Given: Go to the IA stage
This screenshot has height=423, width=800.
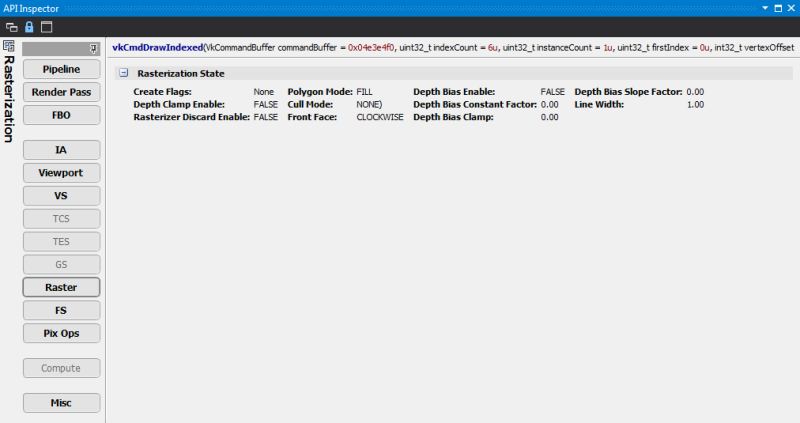Looking at the screenshot, I should point(61,150).
